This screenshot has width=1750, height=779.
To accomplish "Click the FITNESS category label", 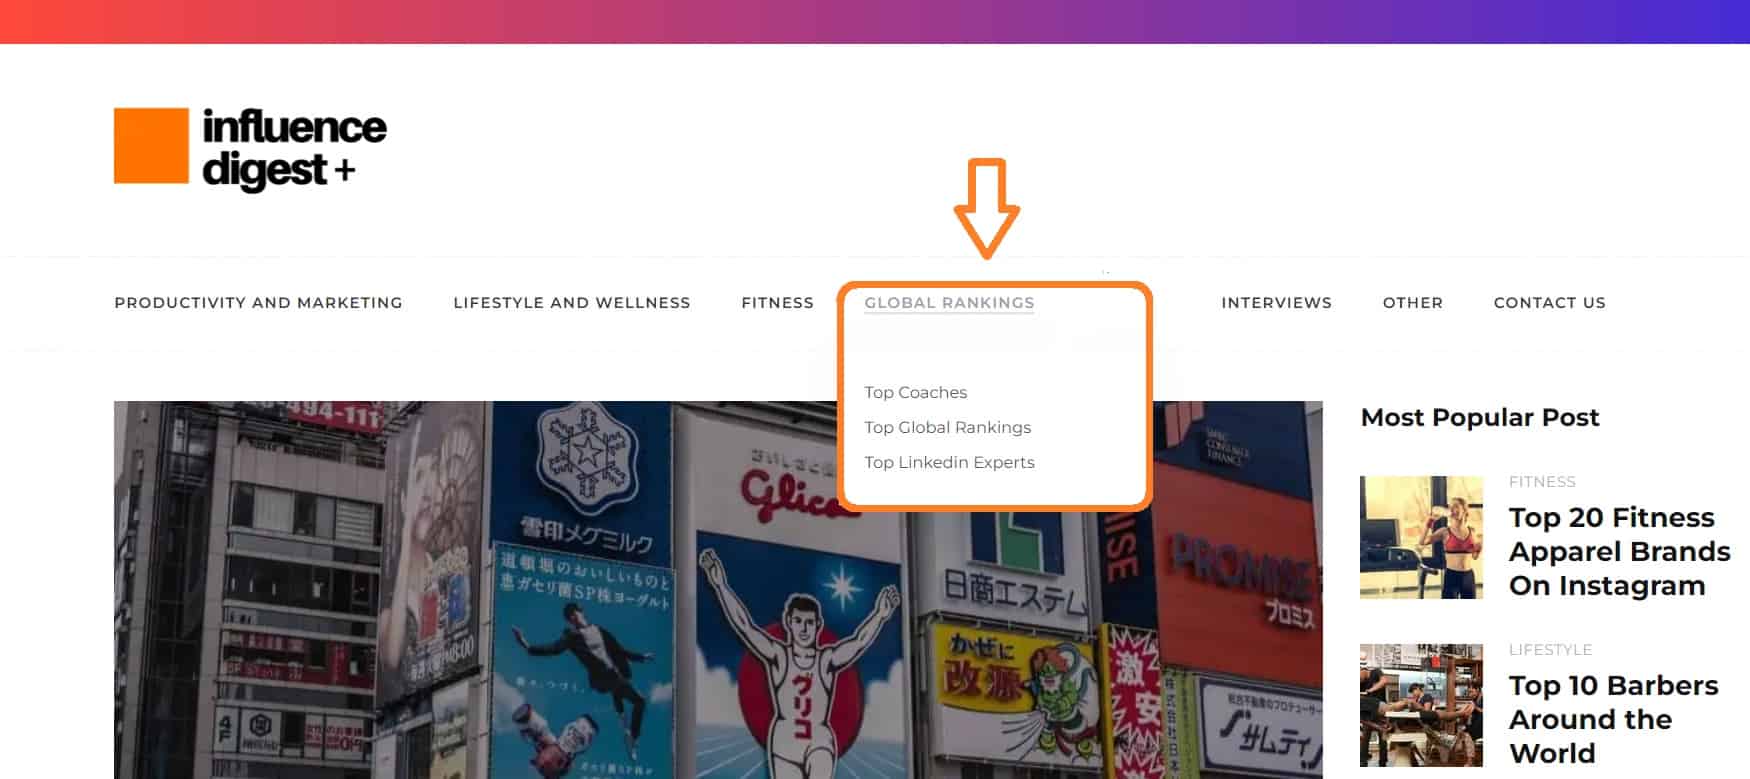I will (x=1542, y=482).
